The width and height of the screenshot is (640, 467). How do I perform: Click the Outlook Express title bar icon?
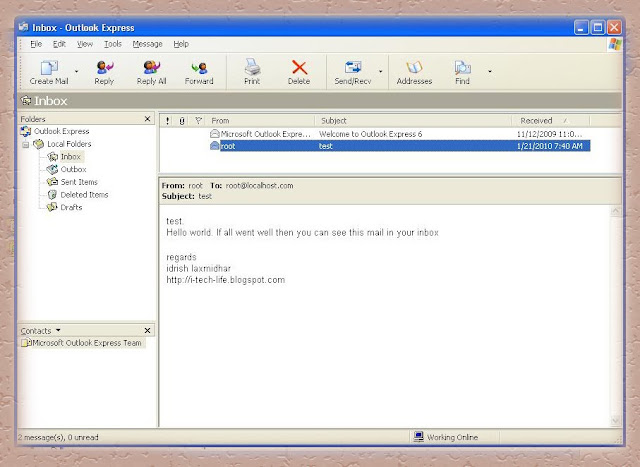pyautogui.click(x=24, y=27)
